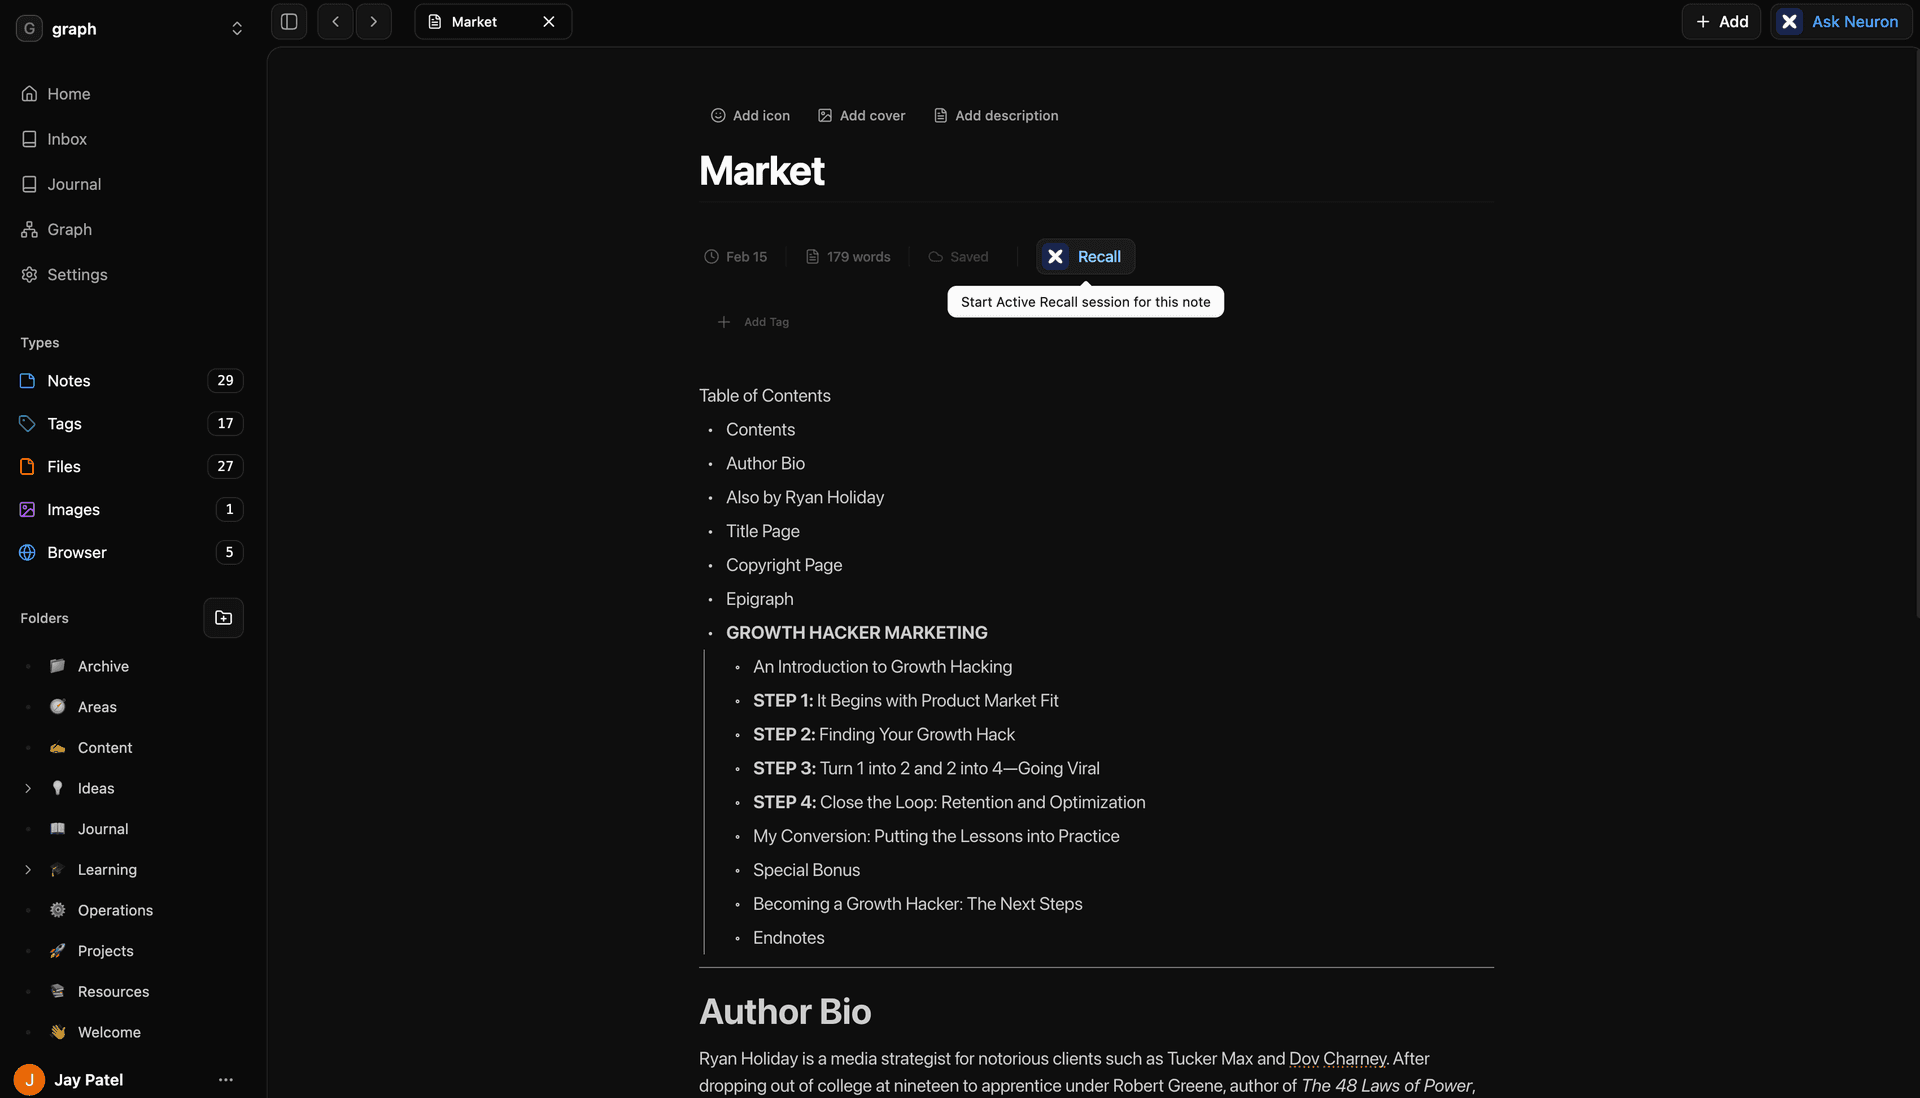Screen dimensions: 1920x1098
Task: Click the top Add button
Action: 1721,22
